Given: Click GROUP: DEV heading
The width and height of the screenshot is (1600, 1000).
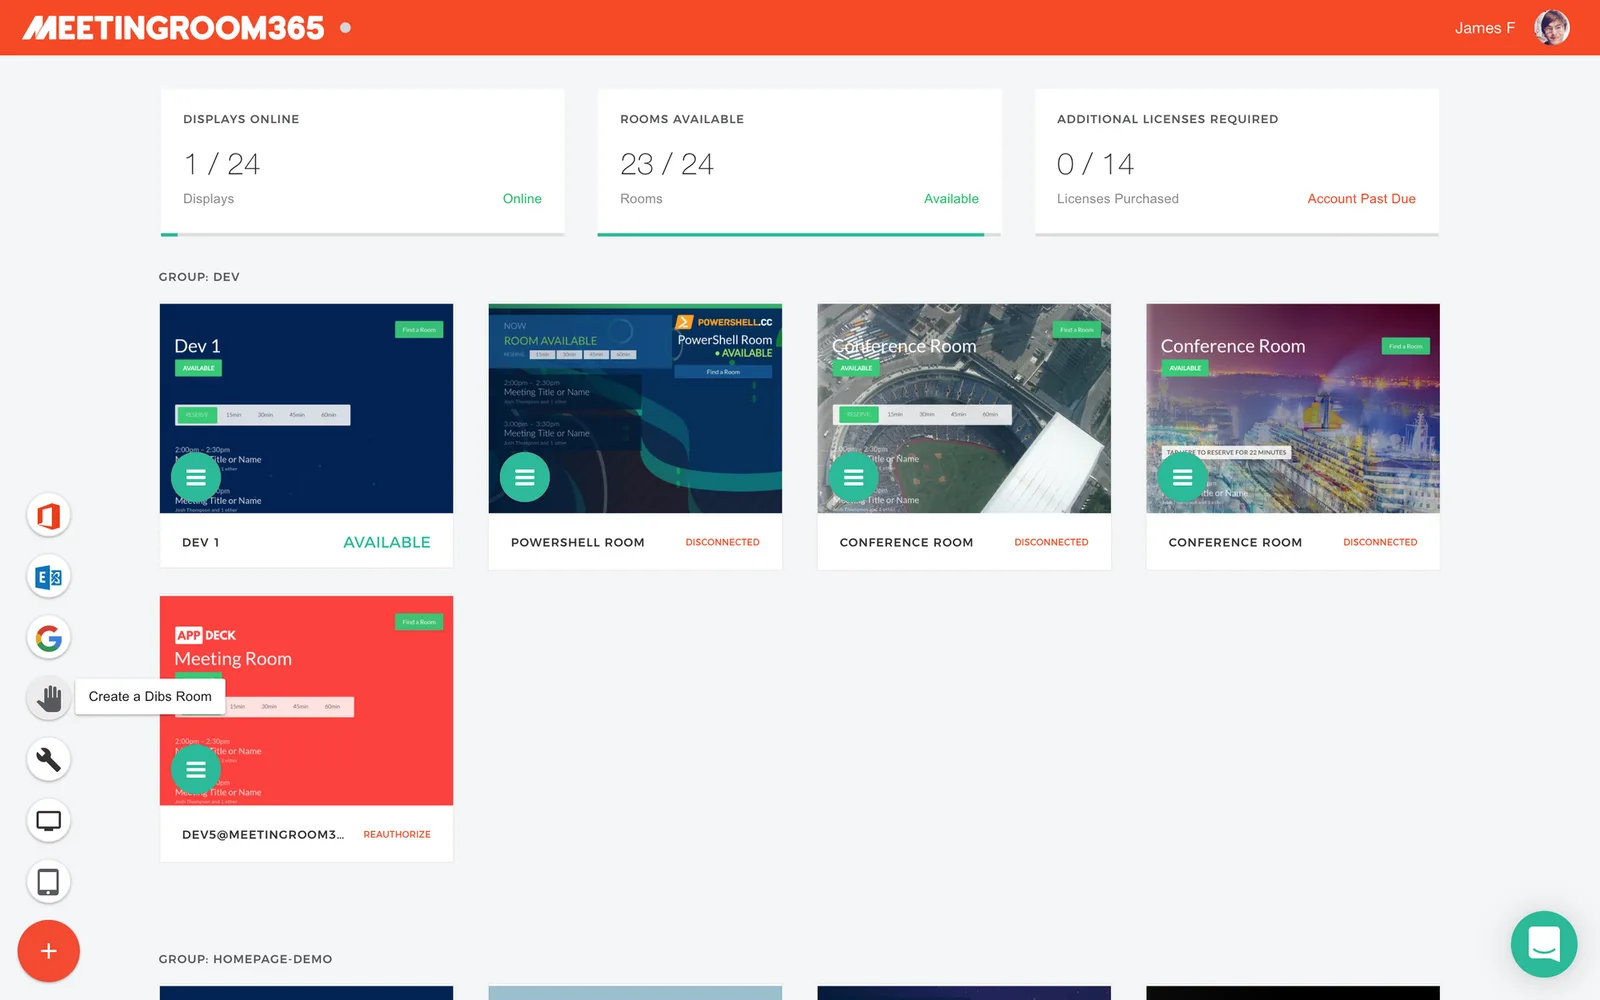Looking at the screenshot, I should (199, 277).
